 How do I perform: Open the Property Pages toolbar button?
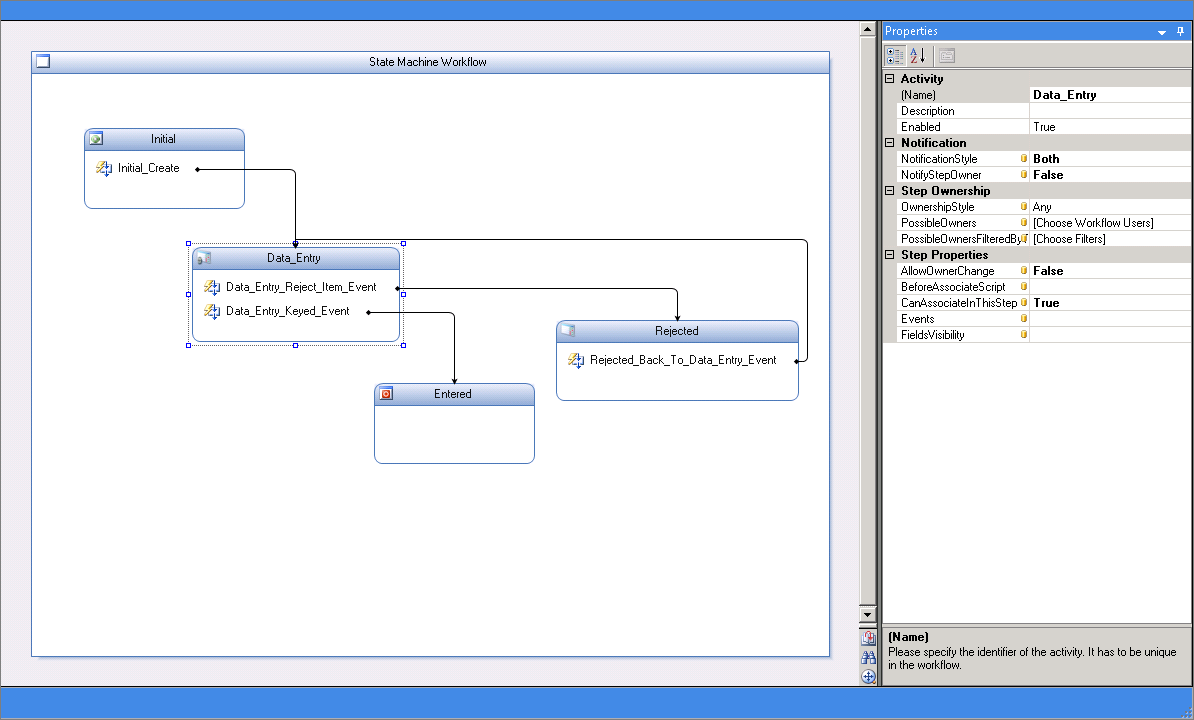pos(947,56)
